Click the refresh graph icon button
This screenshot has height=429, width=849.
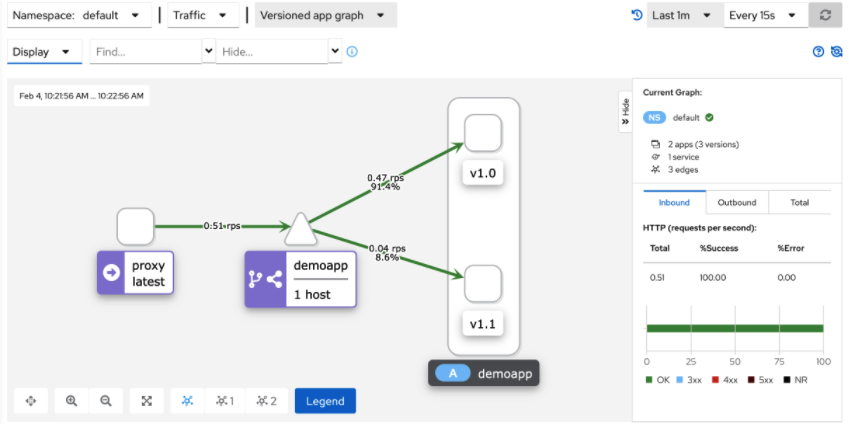(825, 15)
